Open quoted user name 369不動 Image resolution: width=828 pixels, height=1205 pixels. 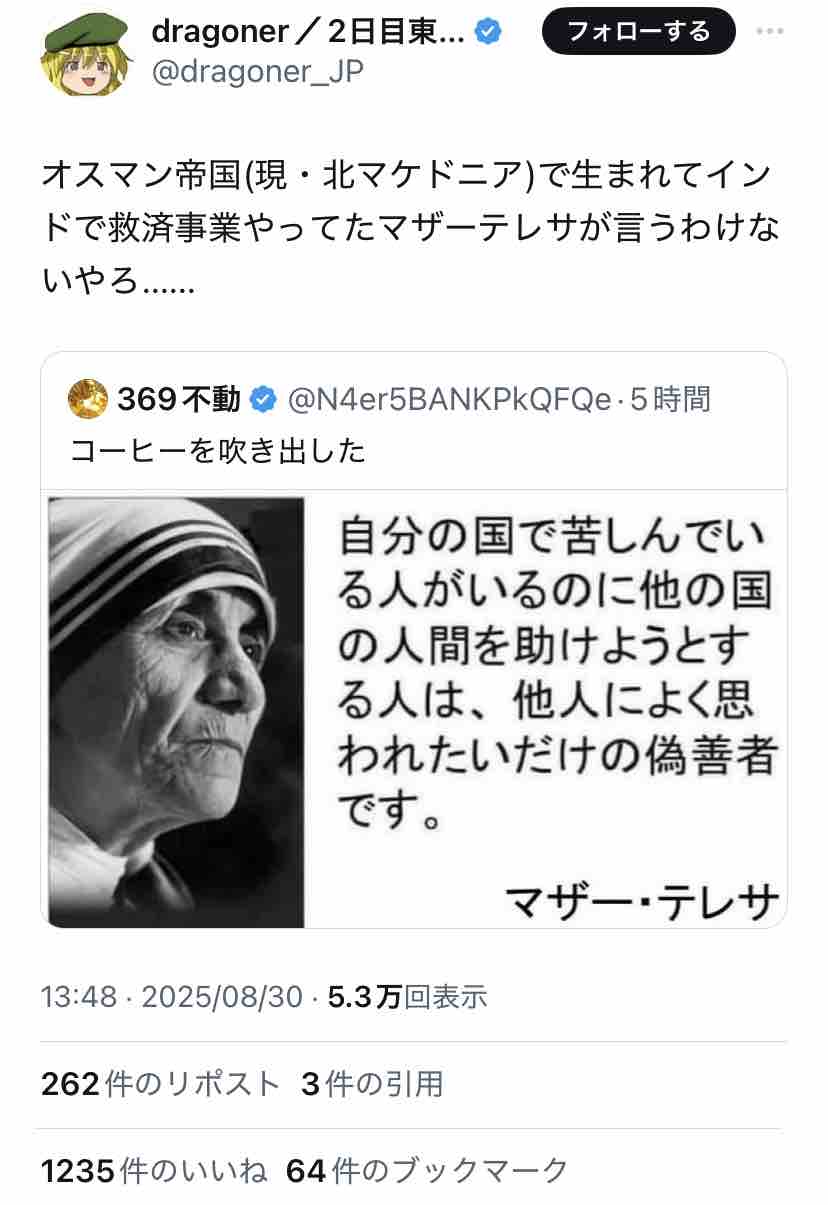pyautogui.click(x=179, y=400)
